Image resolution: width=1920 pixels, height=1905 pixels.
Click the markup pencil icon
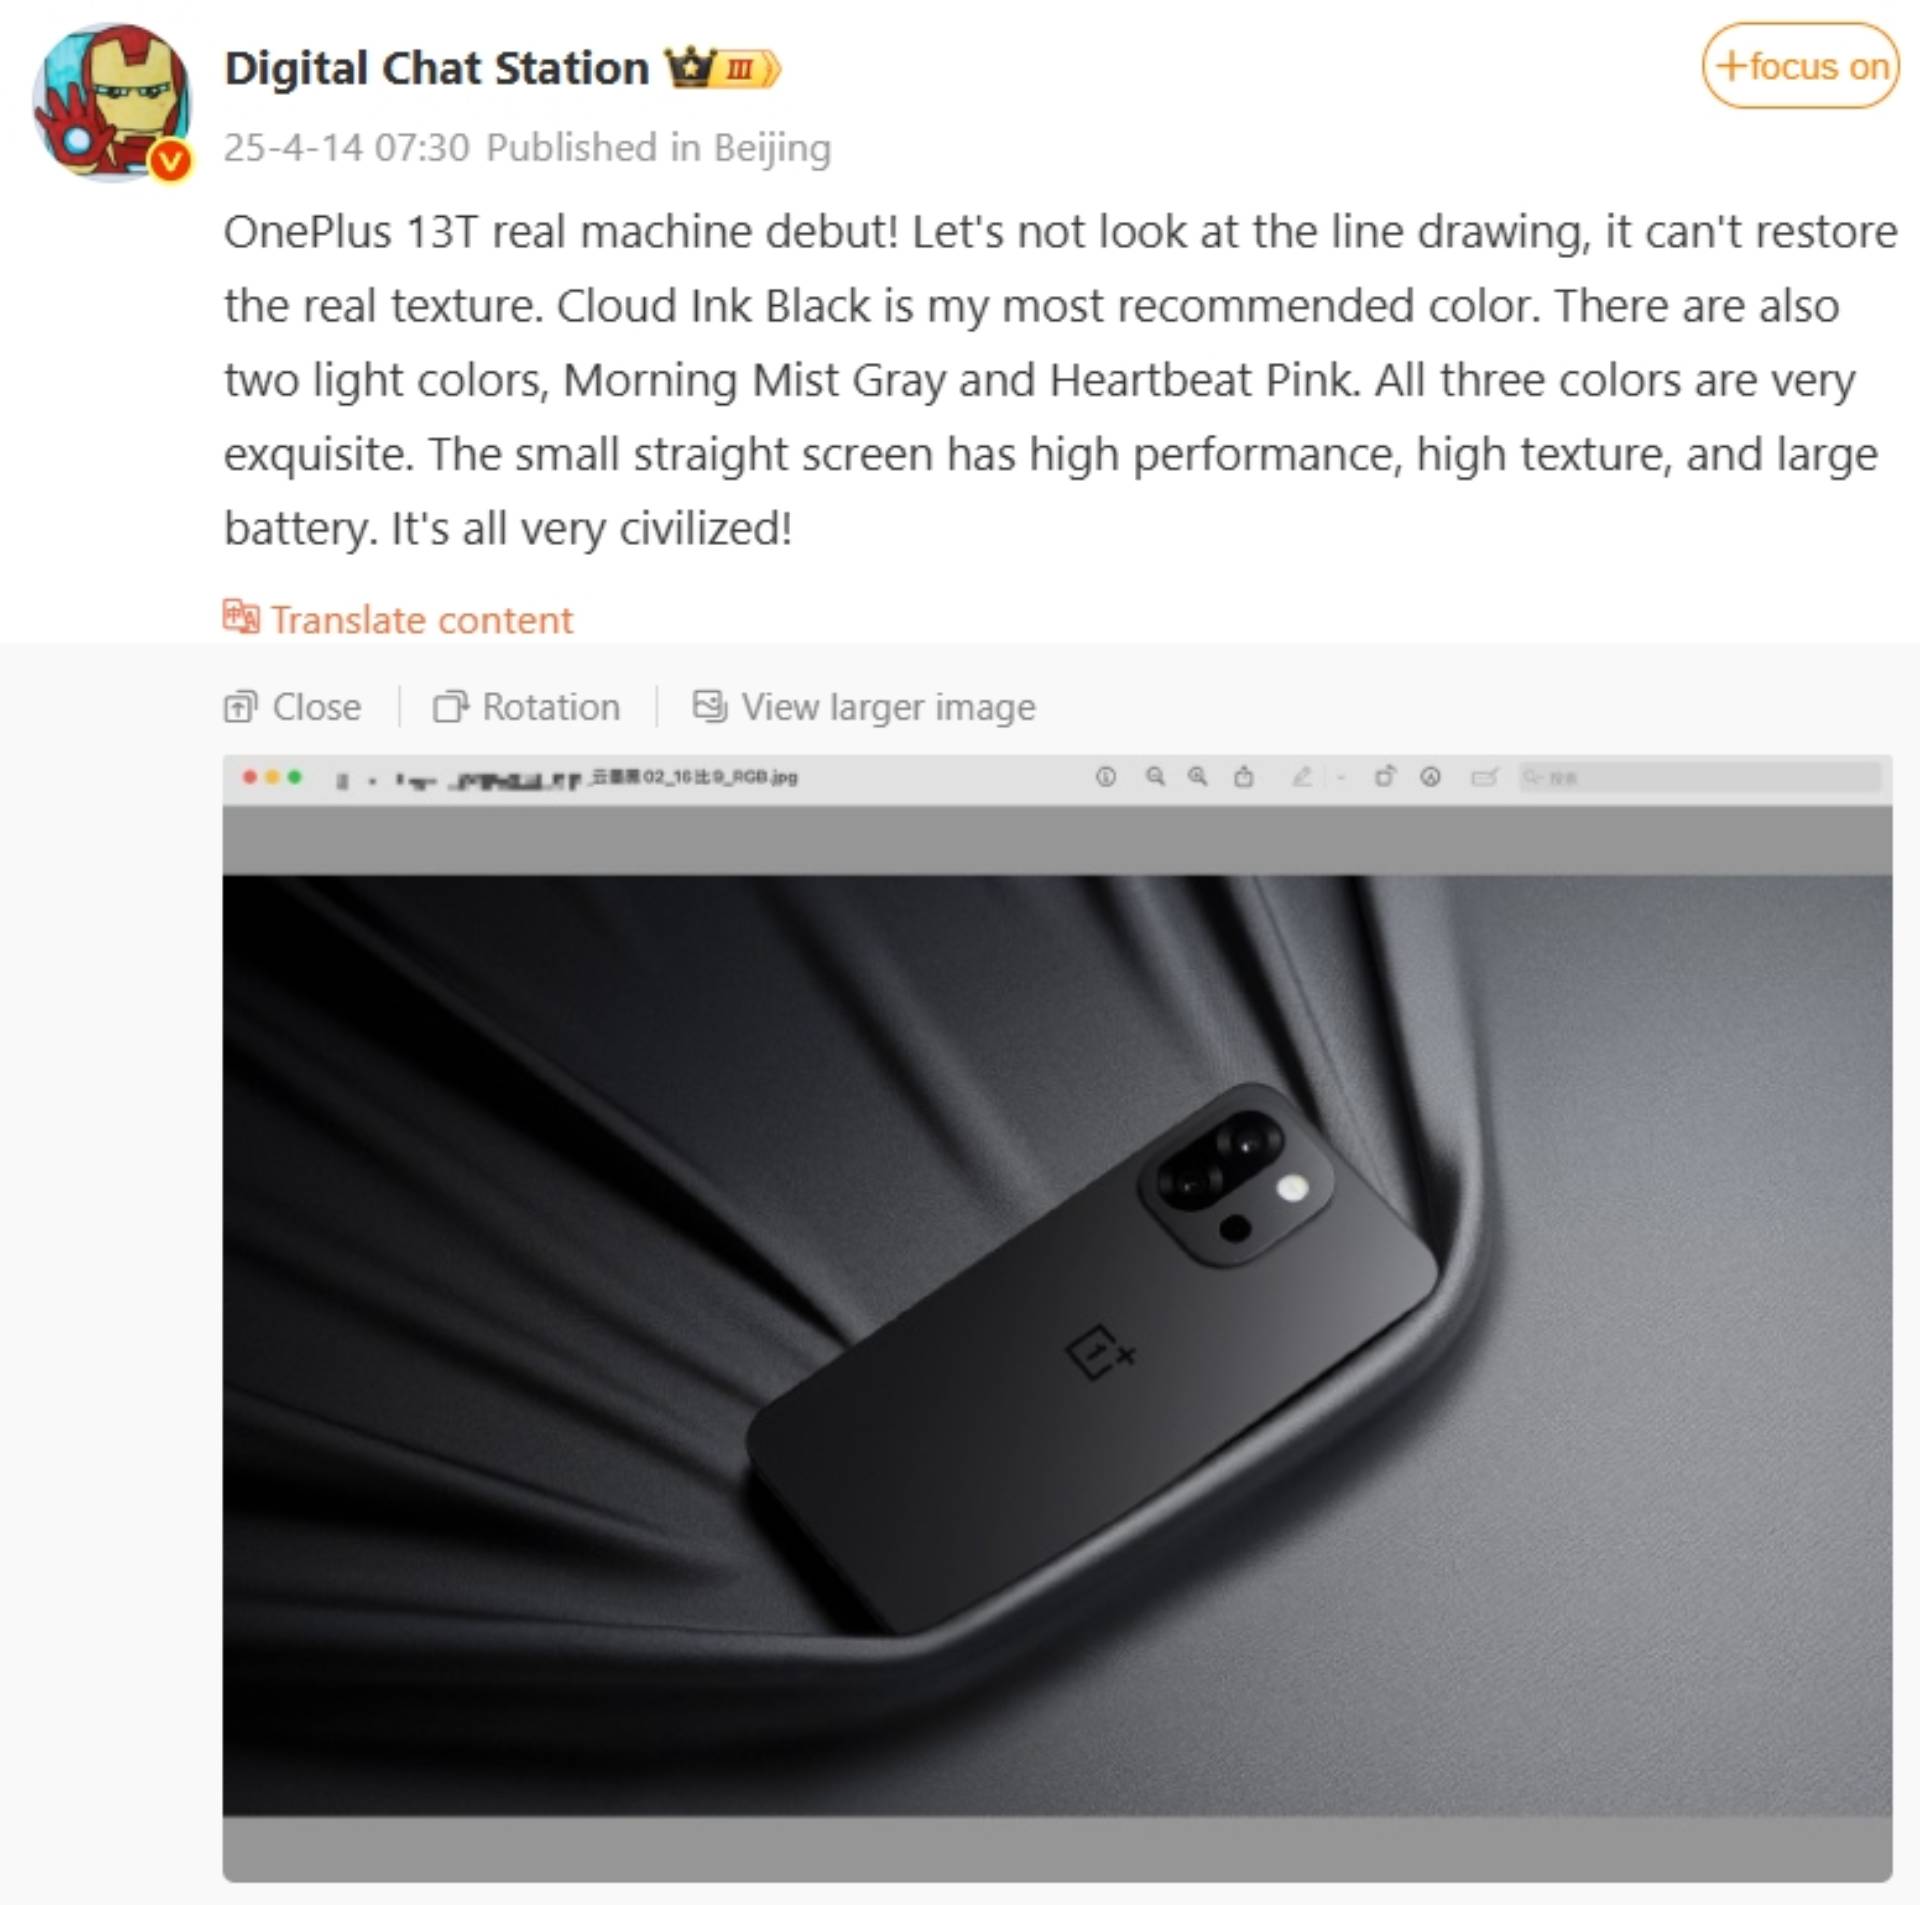coord(1302,777)
